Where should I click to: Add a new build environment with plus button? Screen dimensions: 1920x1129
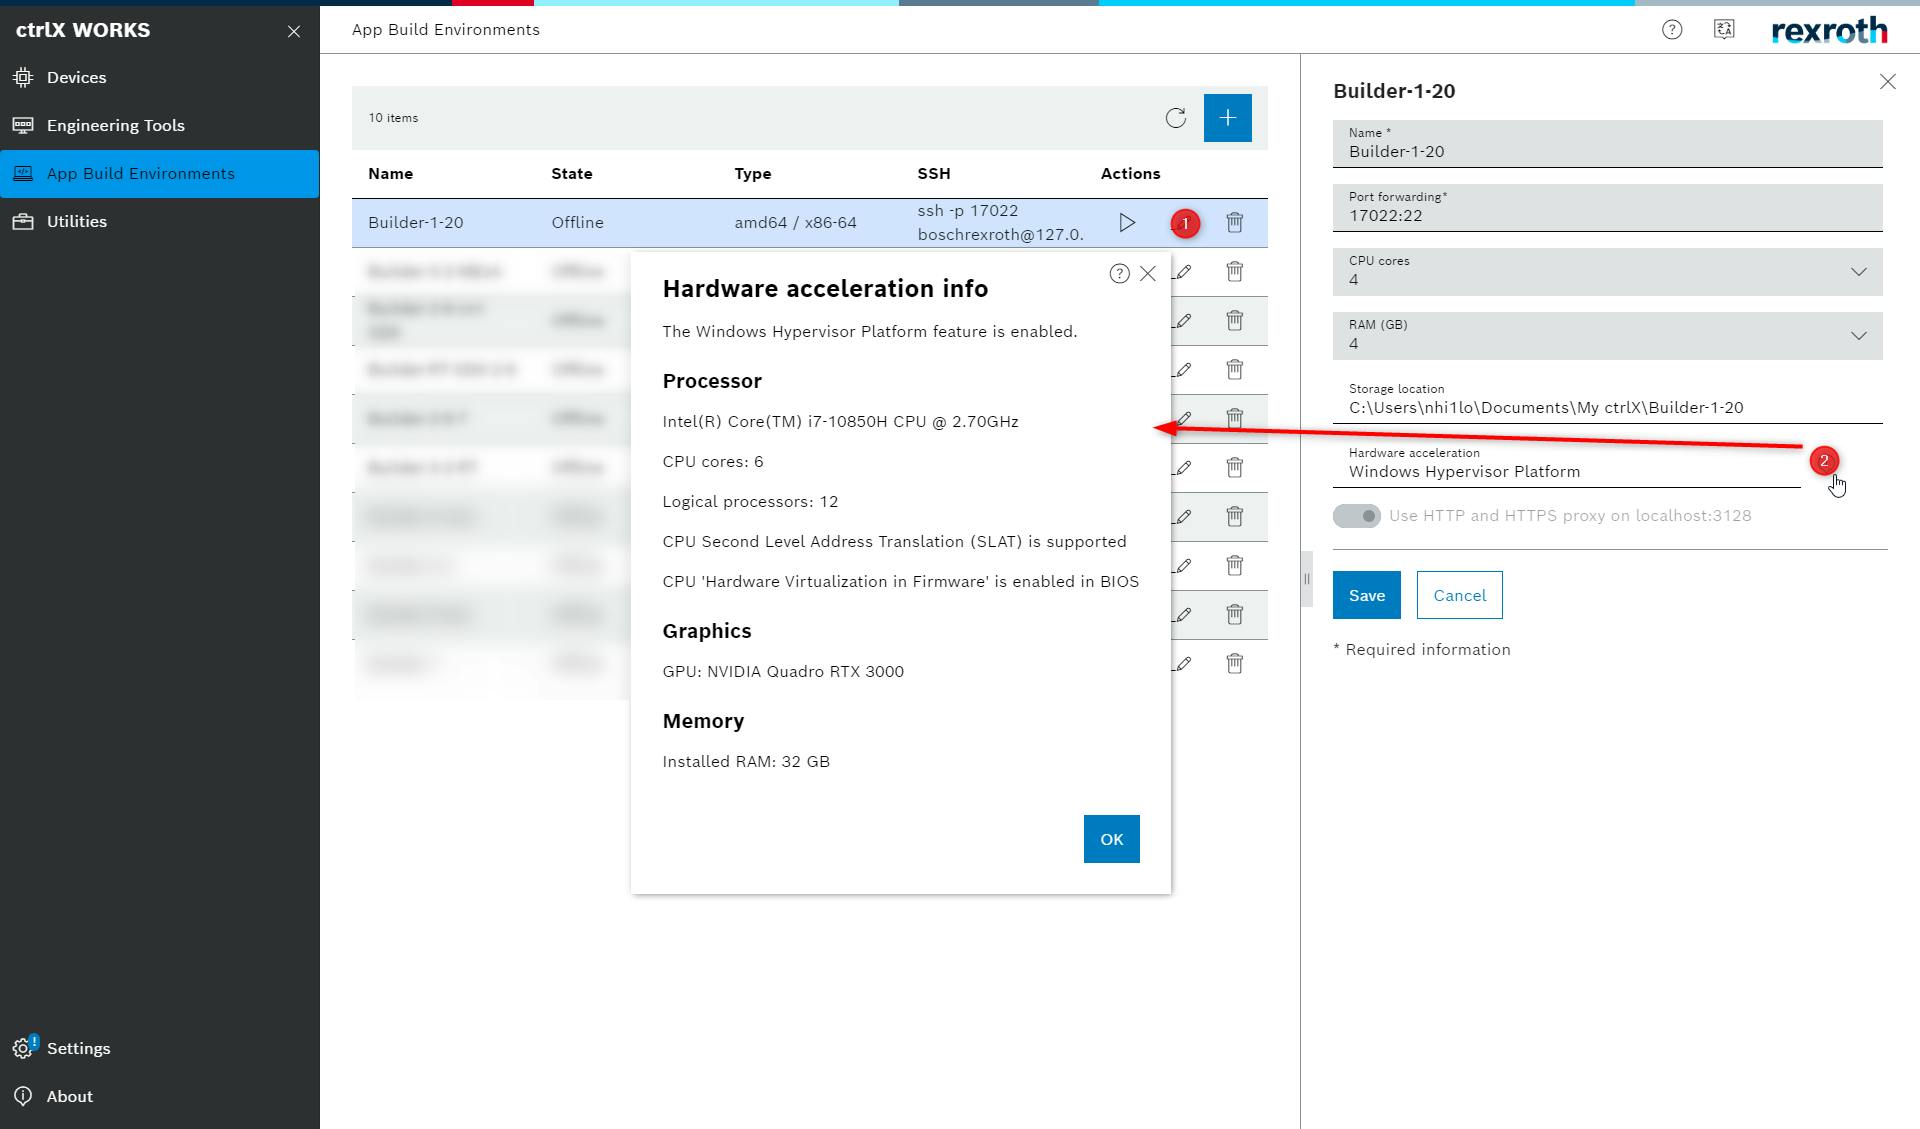1228,118
